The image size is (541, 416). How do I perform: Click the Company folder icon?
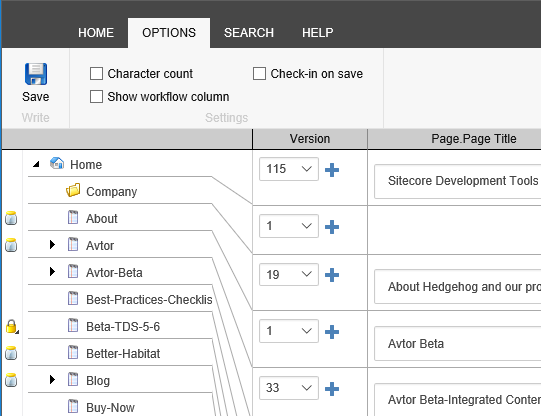[x=73, y=190]
